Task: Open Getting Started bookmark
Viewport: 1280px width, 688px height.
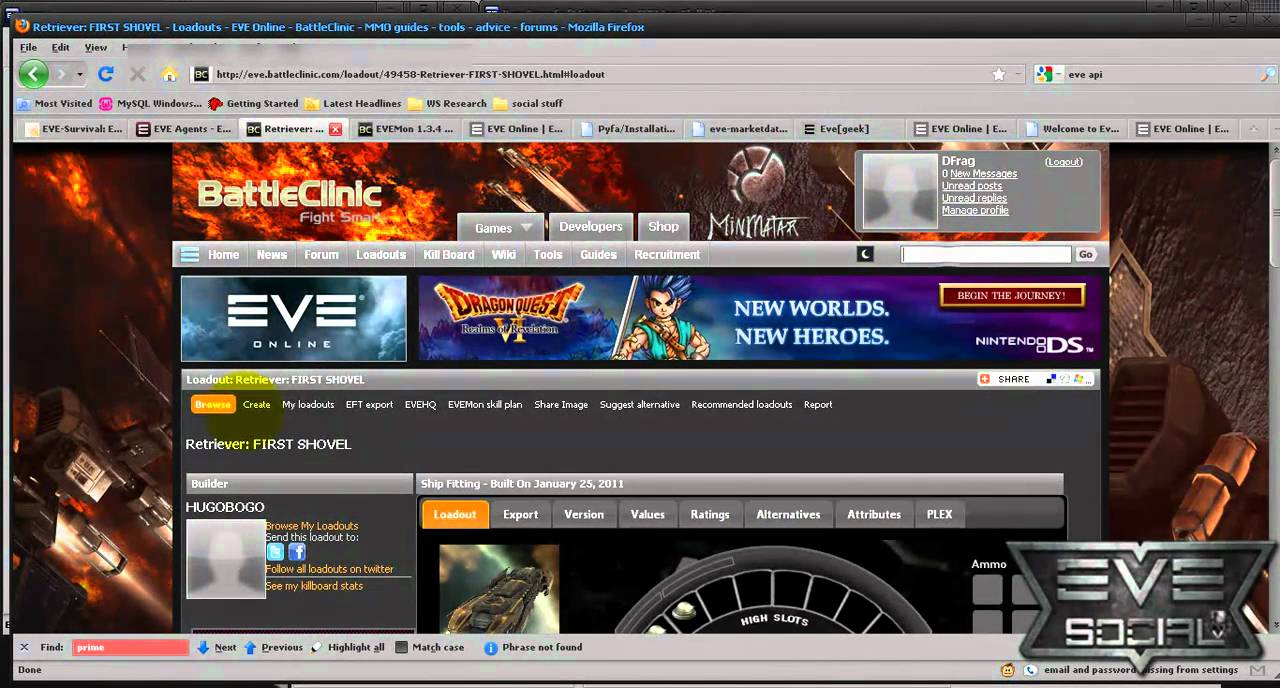Action: coord(254,103)
